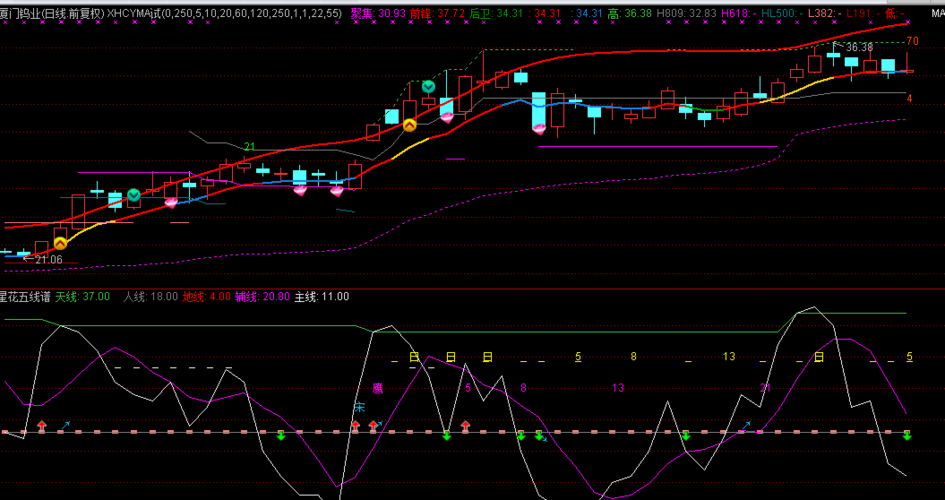
Task: Click the 21.06 low price annotation
Action: point(49,260)
